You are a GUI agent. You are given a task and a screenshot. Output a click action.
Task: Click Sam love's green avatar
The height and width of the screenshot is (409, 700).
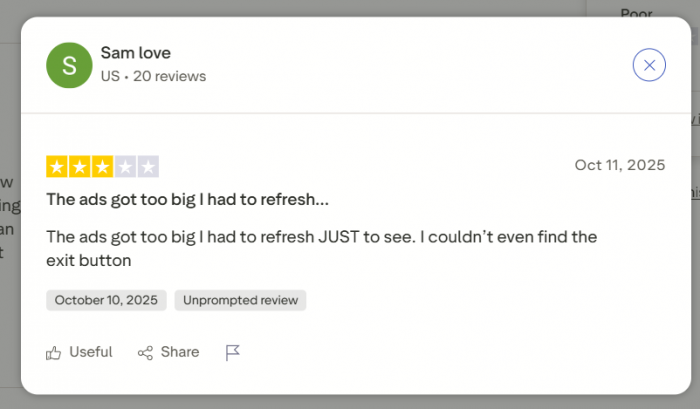[69, 66]
